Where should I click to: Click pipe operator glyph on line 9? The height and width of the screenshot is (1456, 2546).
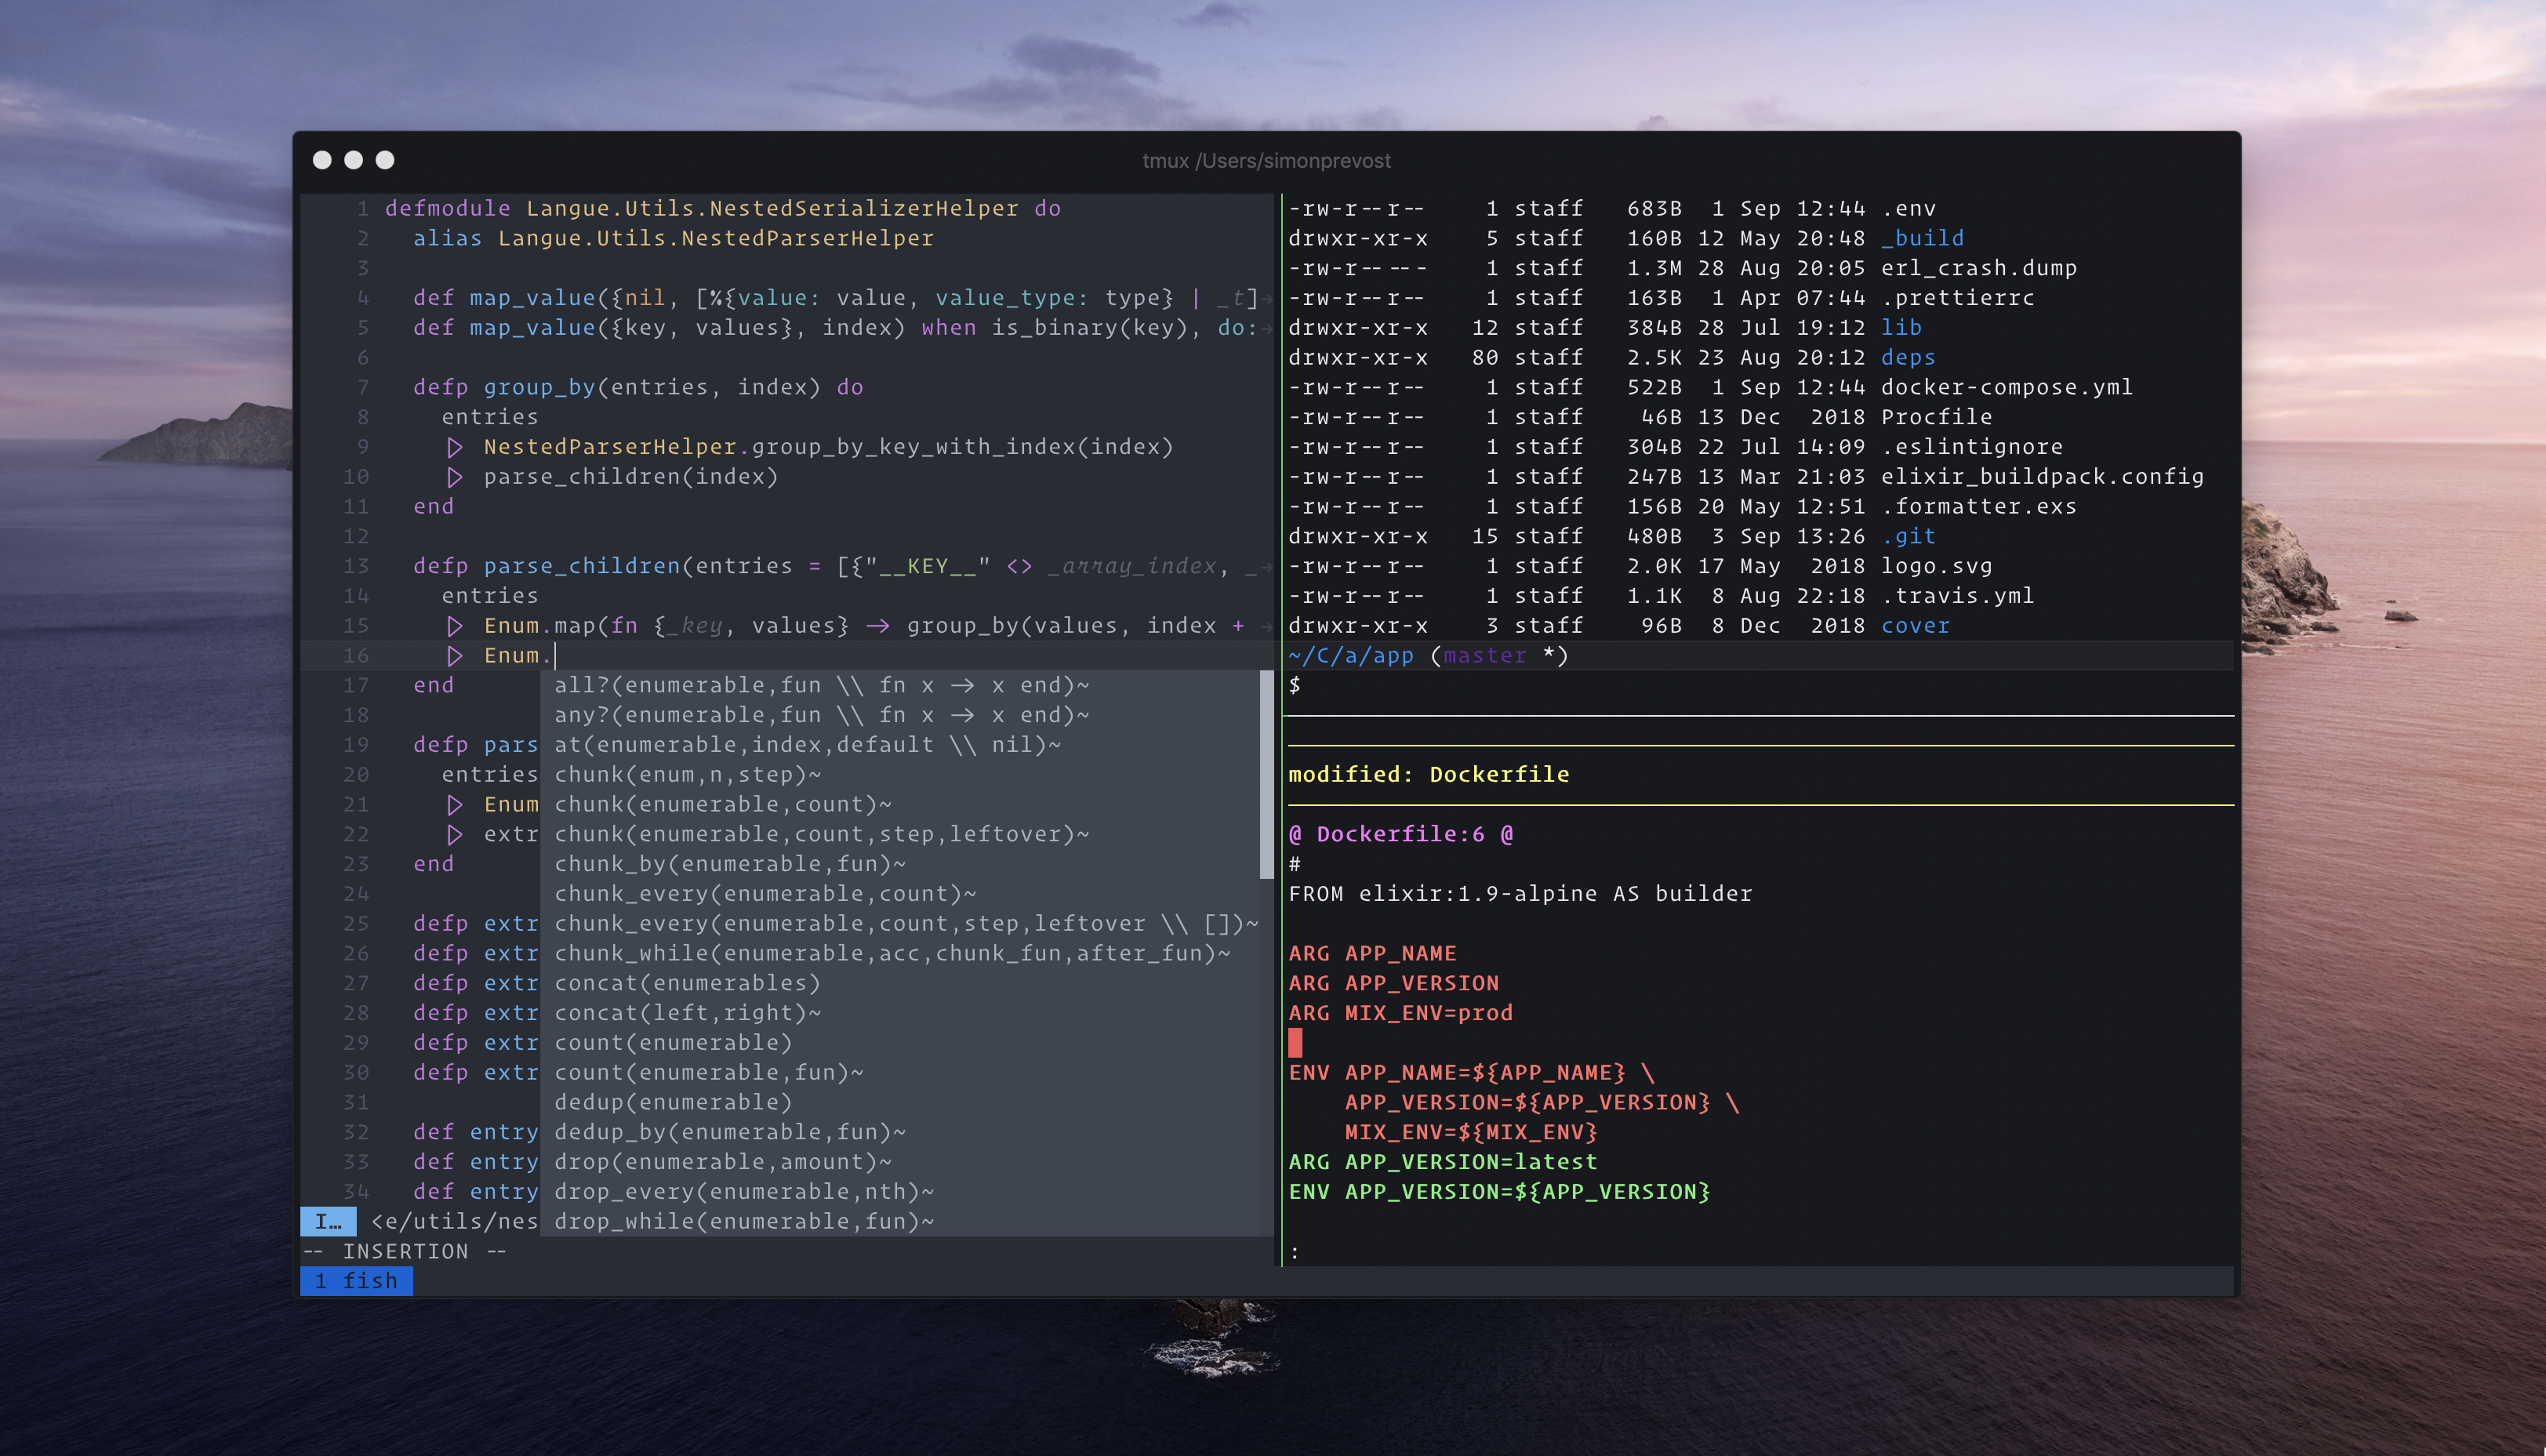click(x=455, y=447)
